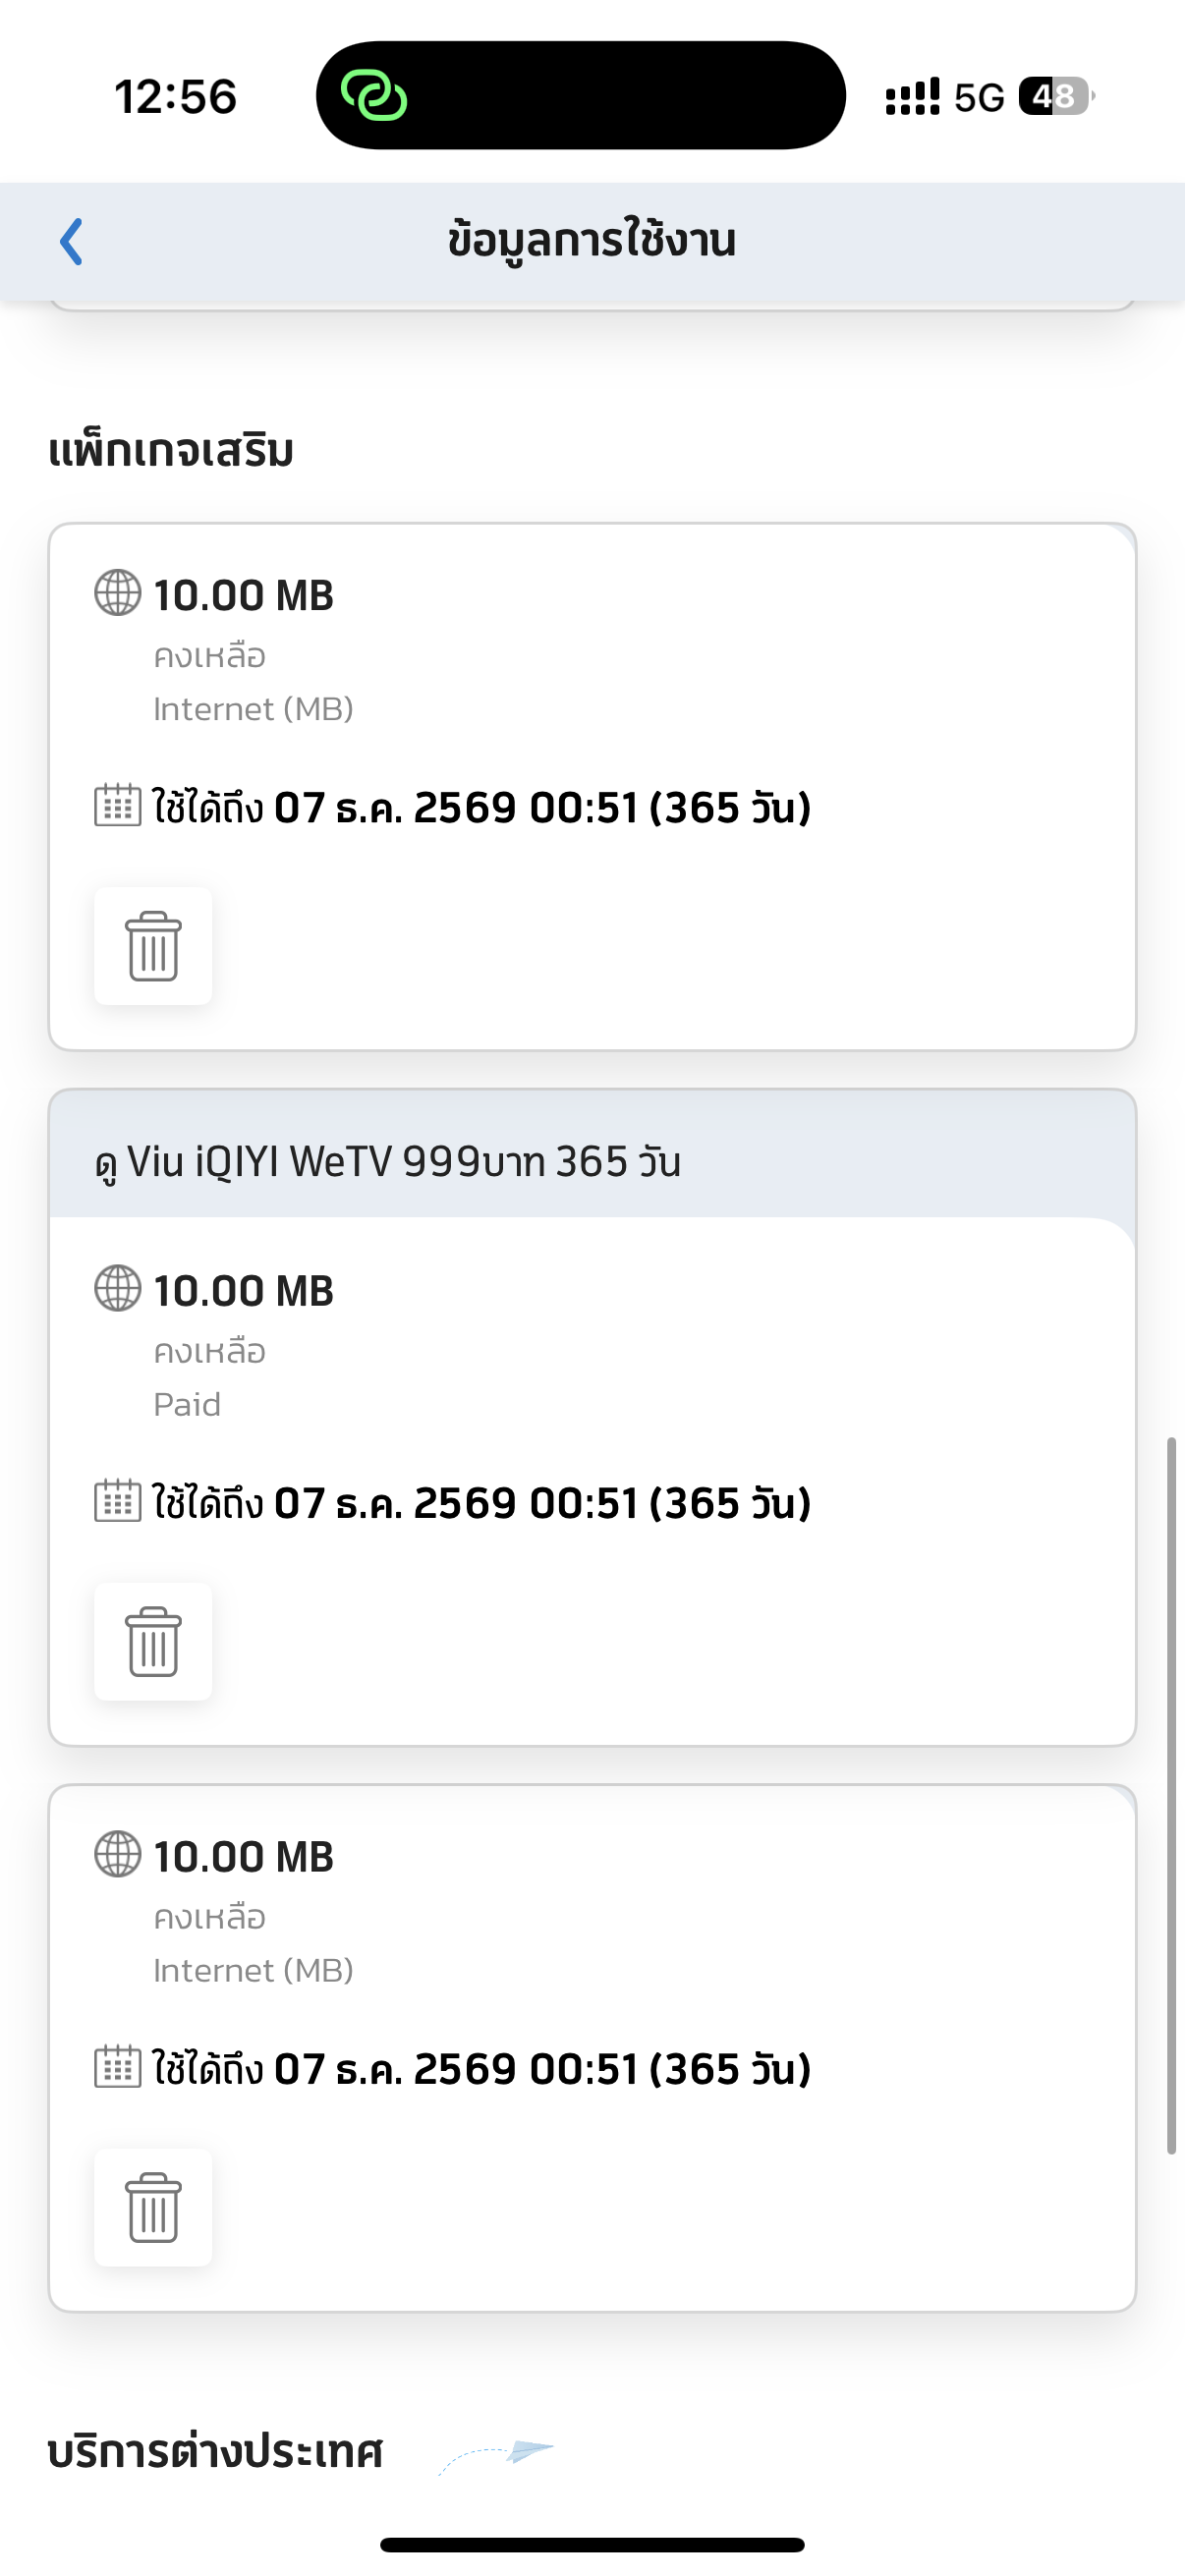This screenshot has width=1185, height=2576.
Task: Tap the calendar icon in the first package card
Action: (118, 805)
